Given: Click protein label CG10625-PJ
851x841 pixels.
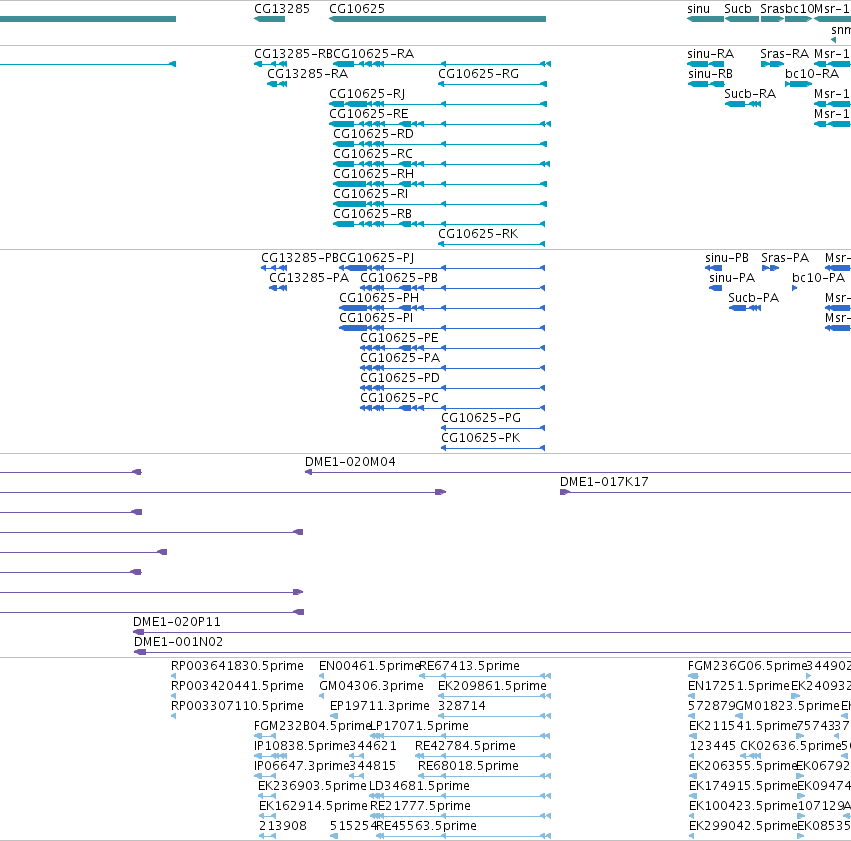Looking at the screenshot, I should [x=377, y=258].
